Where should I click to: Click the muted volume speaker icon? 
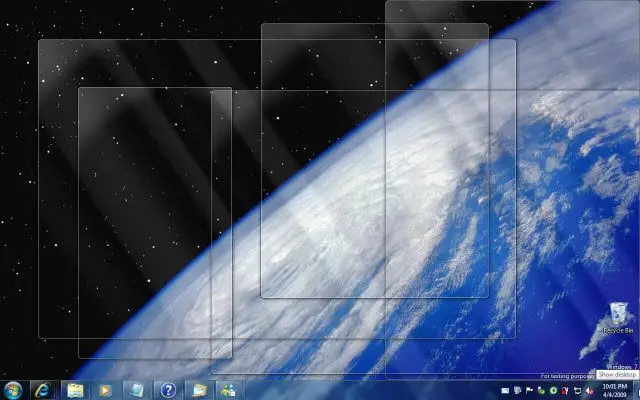[x=589, y=391]
